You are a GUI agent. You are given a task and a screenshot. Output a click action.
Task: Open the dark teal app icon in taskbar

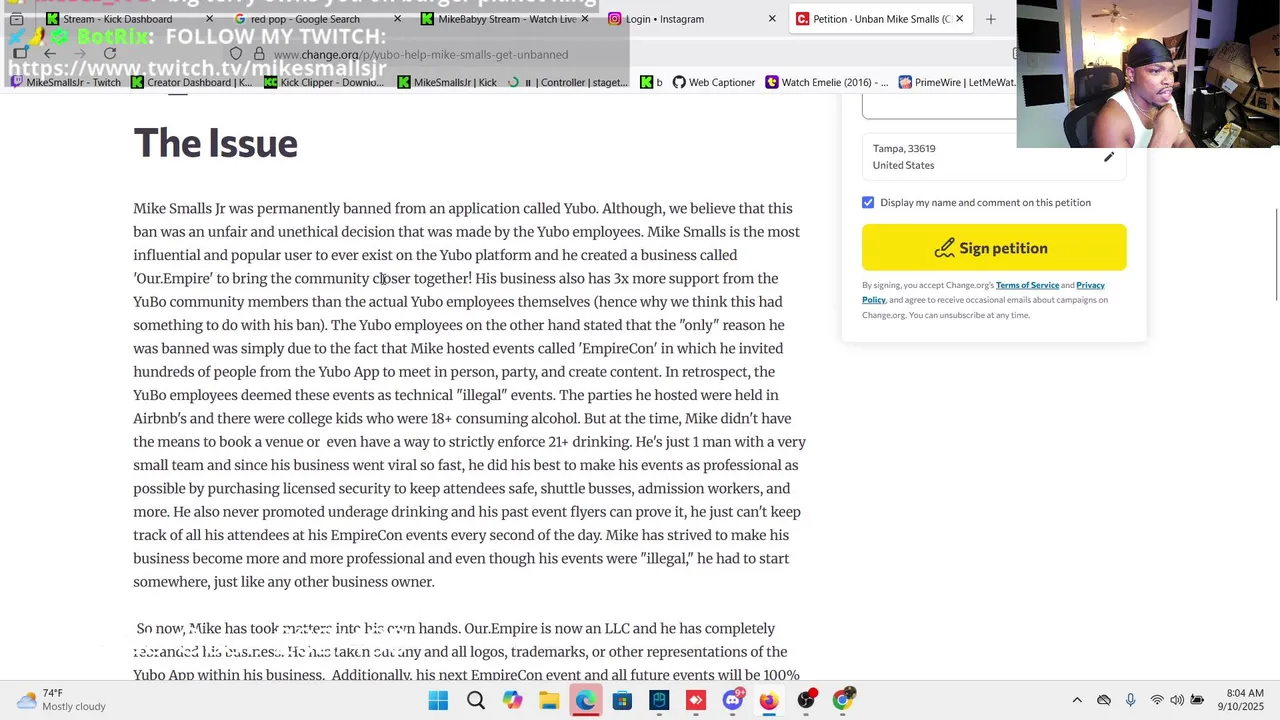pos(659,700)
